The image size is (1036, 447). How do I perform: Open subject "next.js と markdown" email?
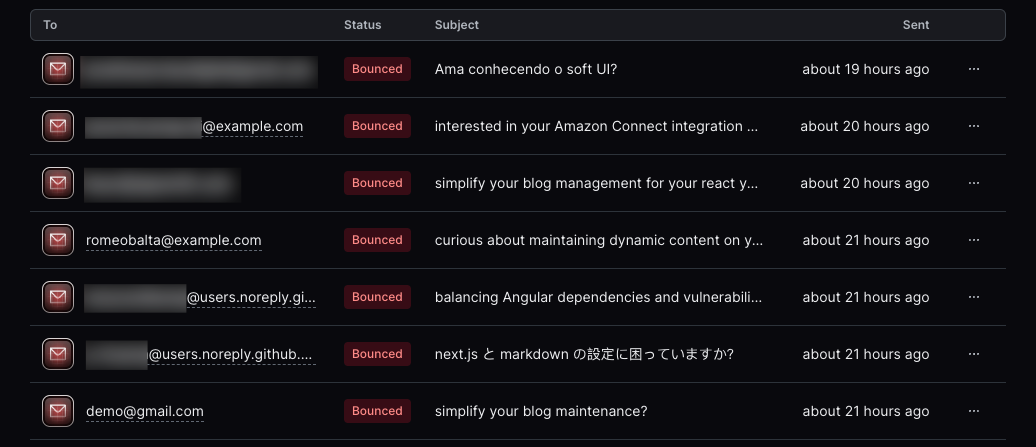pyautogui.click(x=584, y=354)
